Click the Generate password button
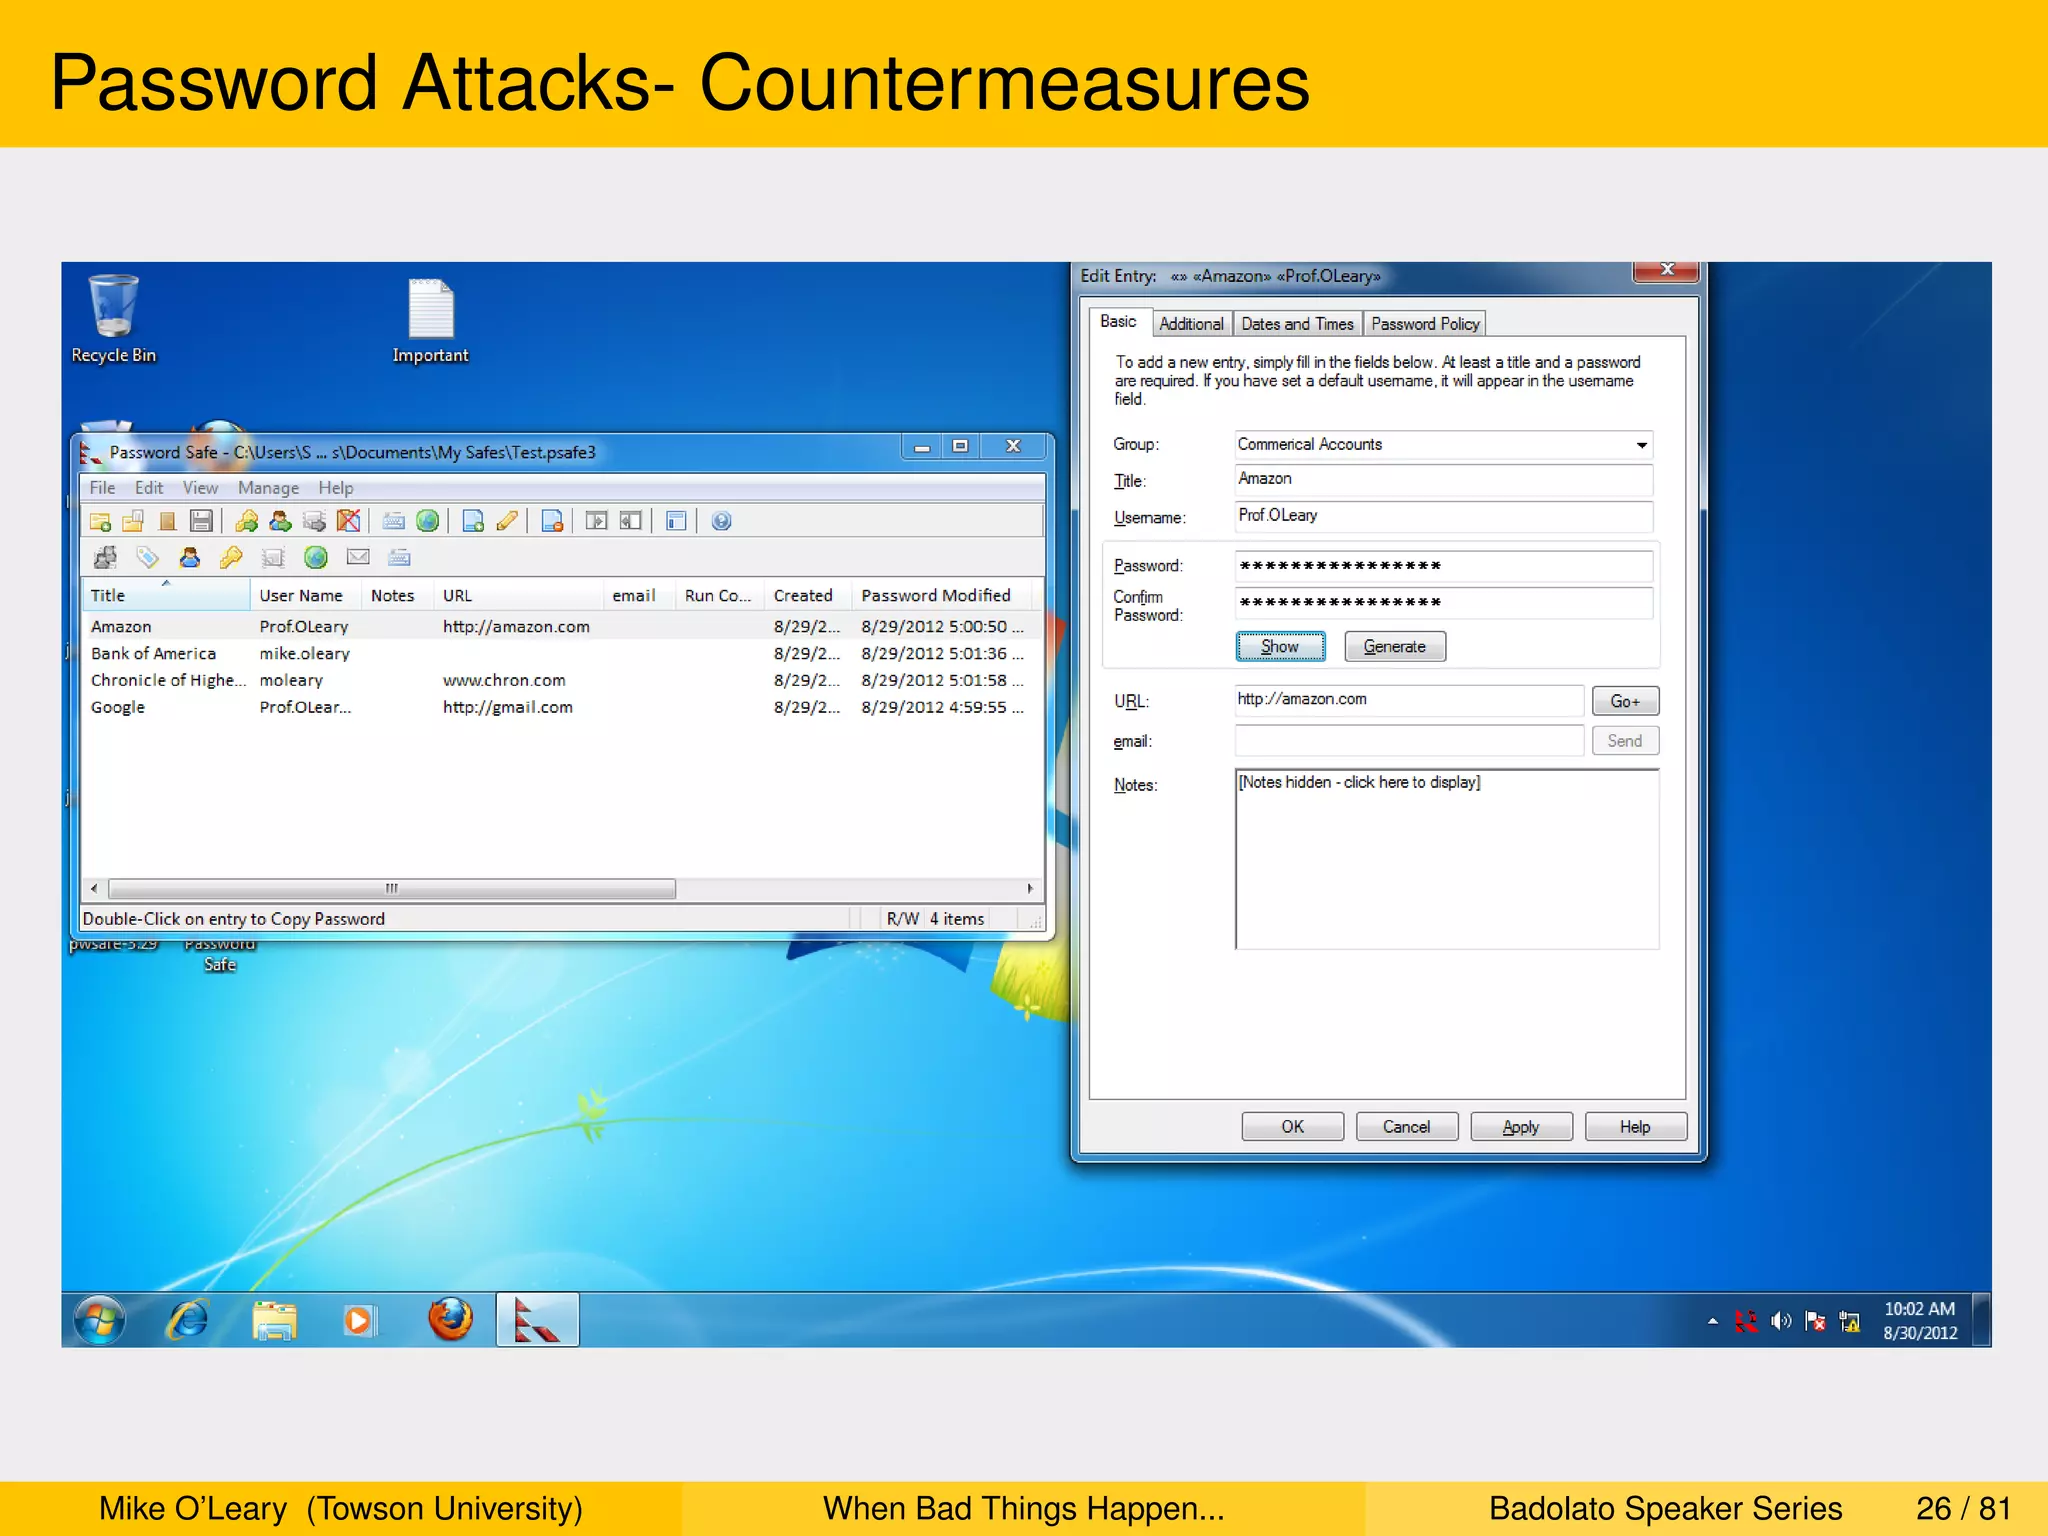This screenshot has width=2048, height=1536. click(x=1395, y=647)
